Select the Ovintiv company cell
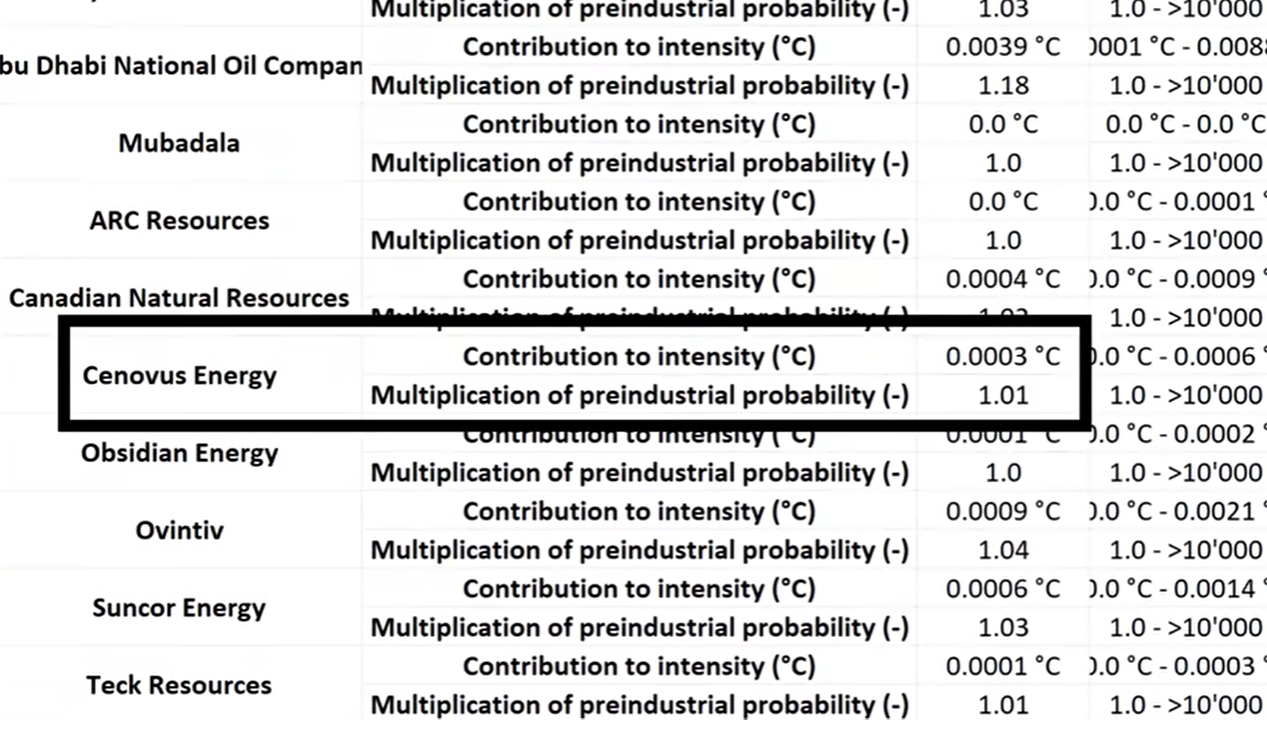1267x731 pixels. tap(179, 531)
